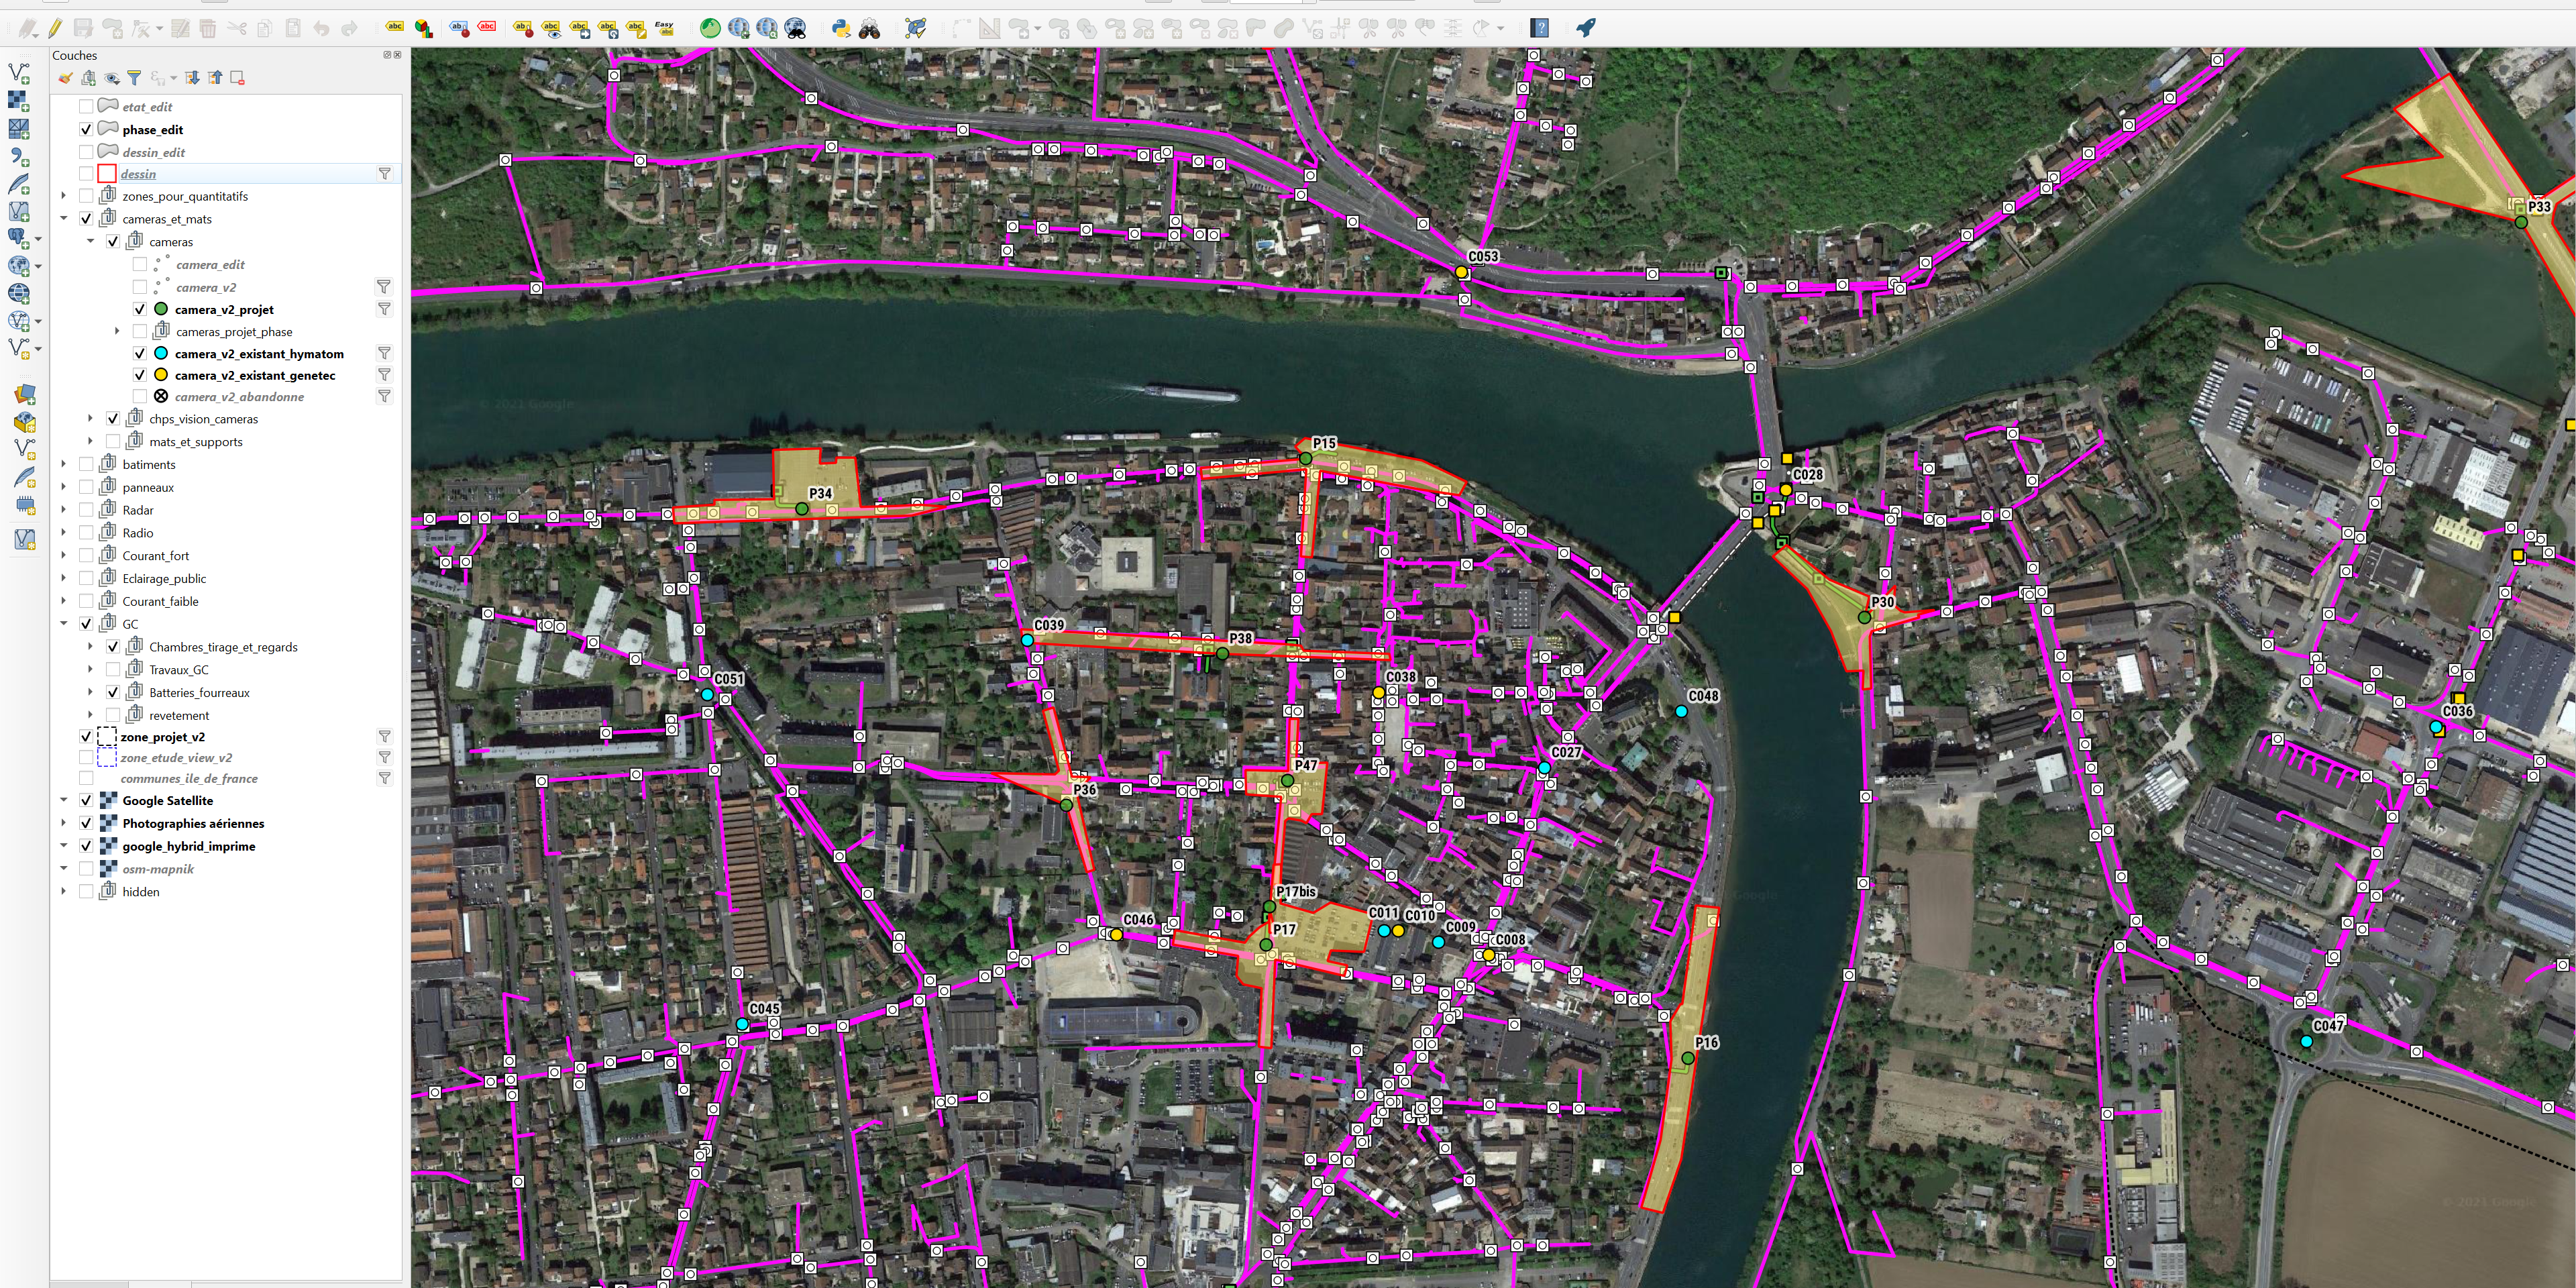
Task: Click the red dessin layer symbol swatch
Action: [107, 174]
